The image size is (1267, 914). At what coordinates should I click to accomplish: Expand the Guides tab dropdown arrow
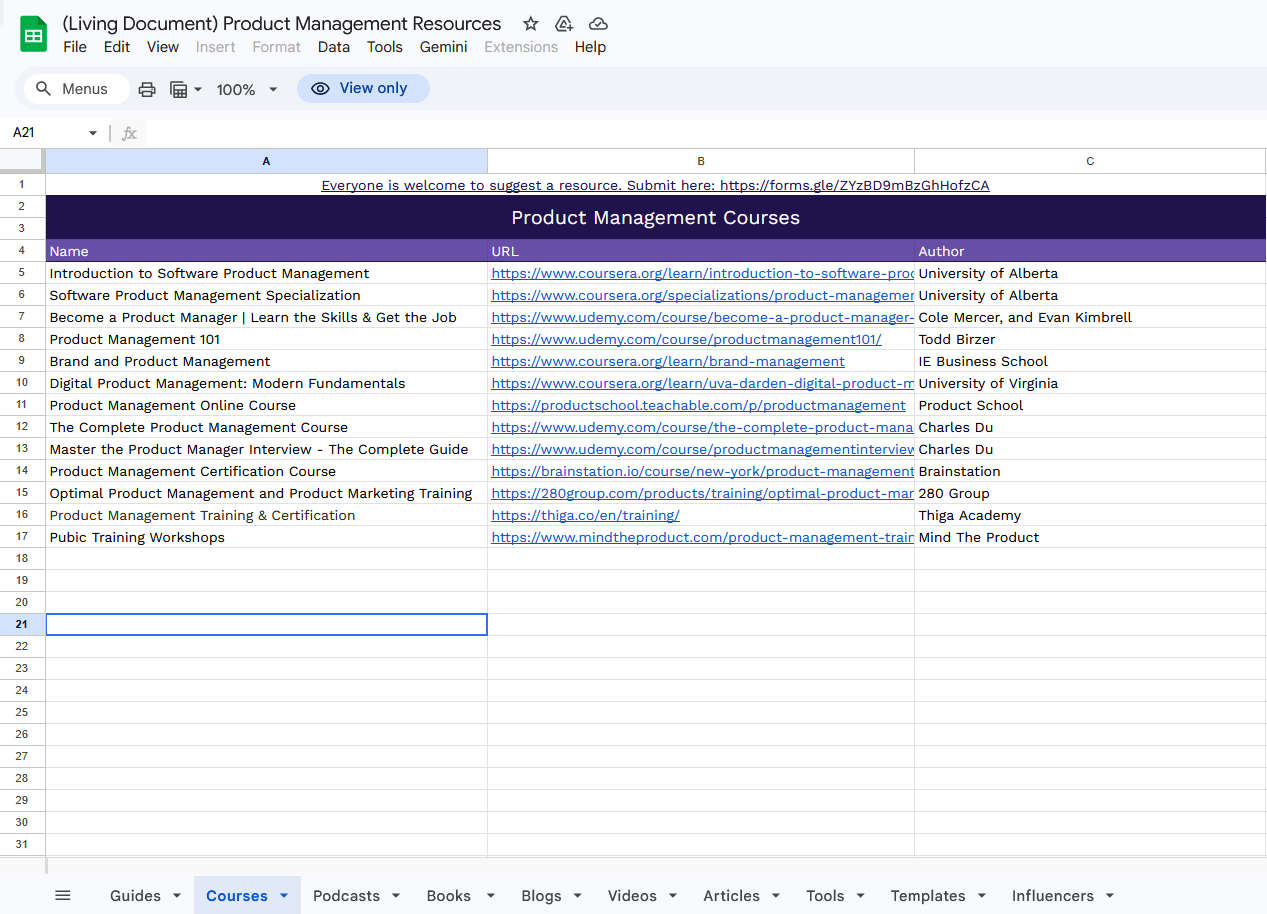(177, 896)
